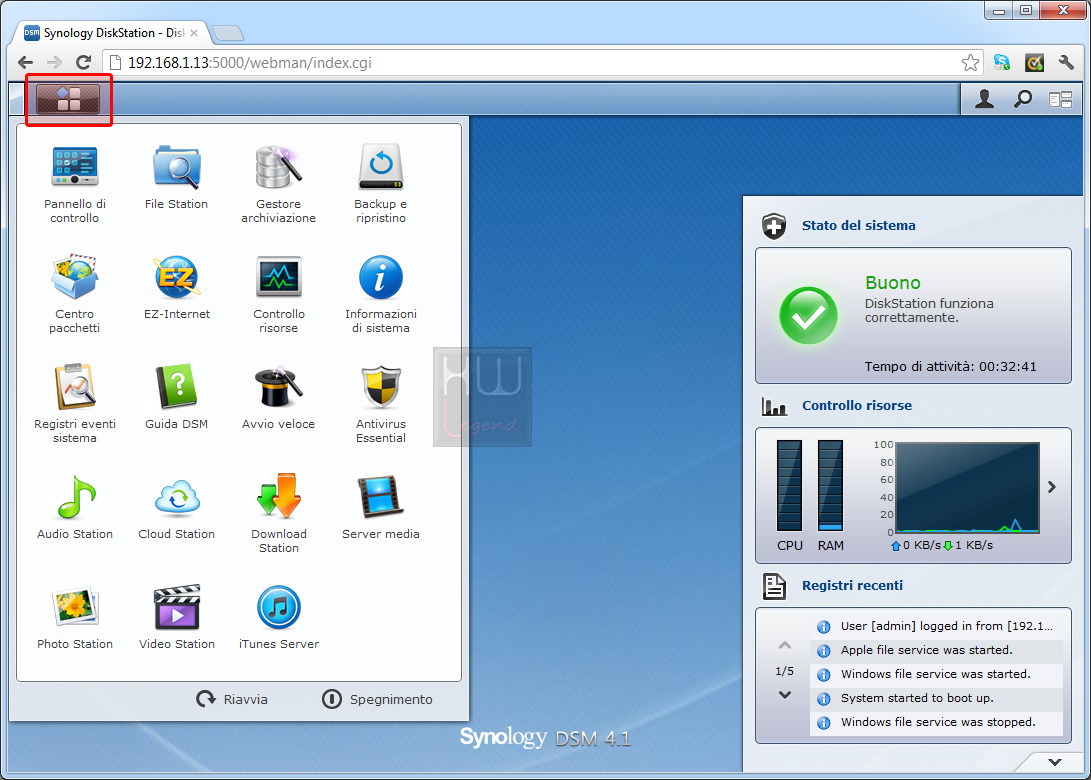This screenshot has width=1091, height=780.
Task: Open Server media
Action: (381, 507)
